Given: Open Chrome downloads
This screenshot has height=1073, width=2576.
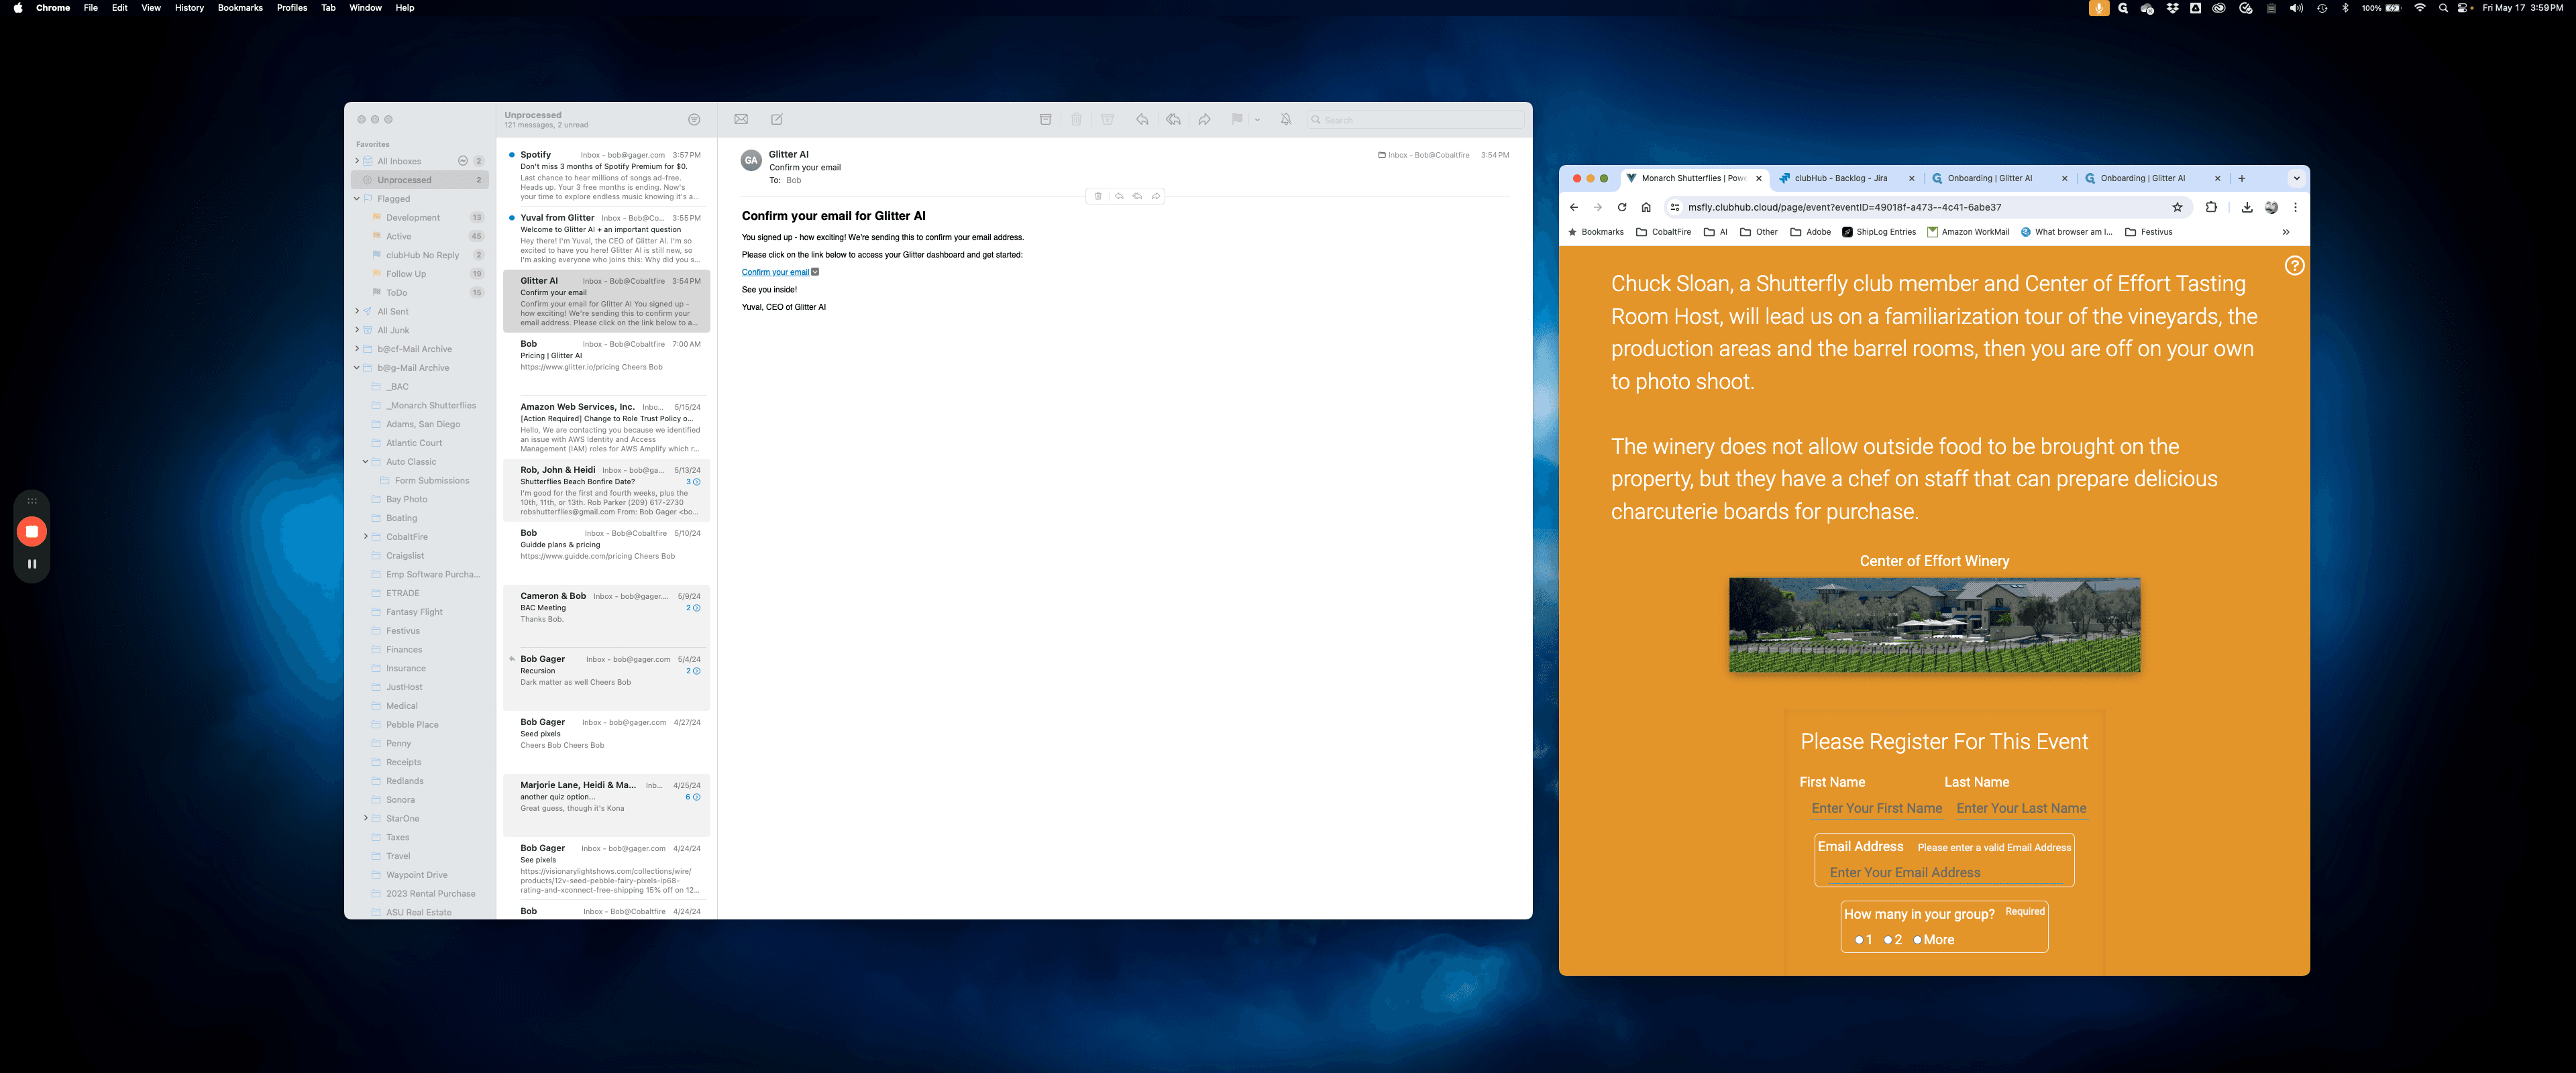Looking at the screenshot, I should [x=2247, y=207].
